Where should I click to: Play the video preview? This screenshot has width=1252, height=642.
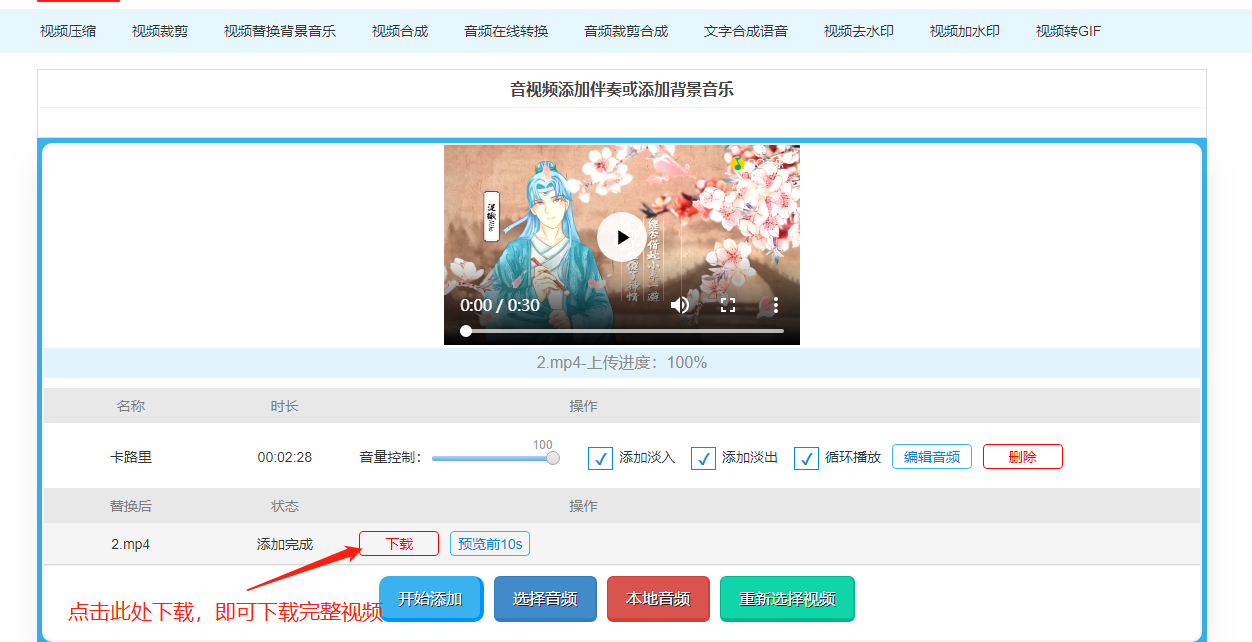622,237
